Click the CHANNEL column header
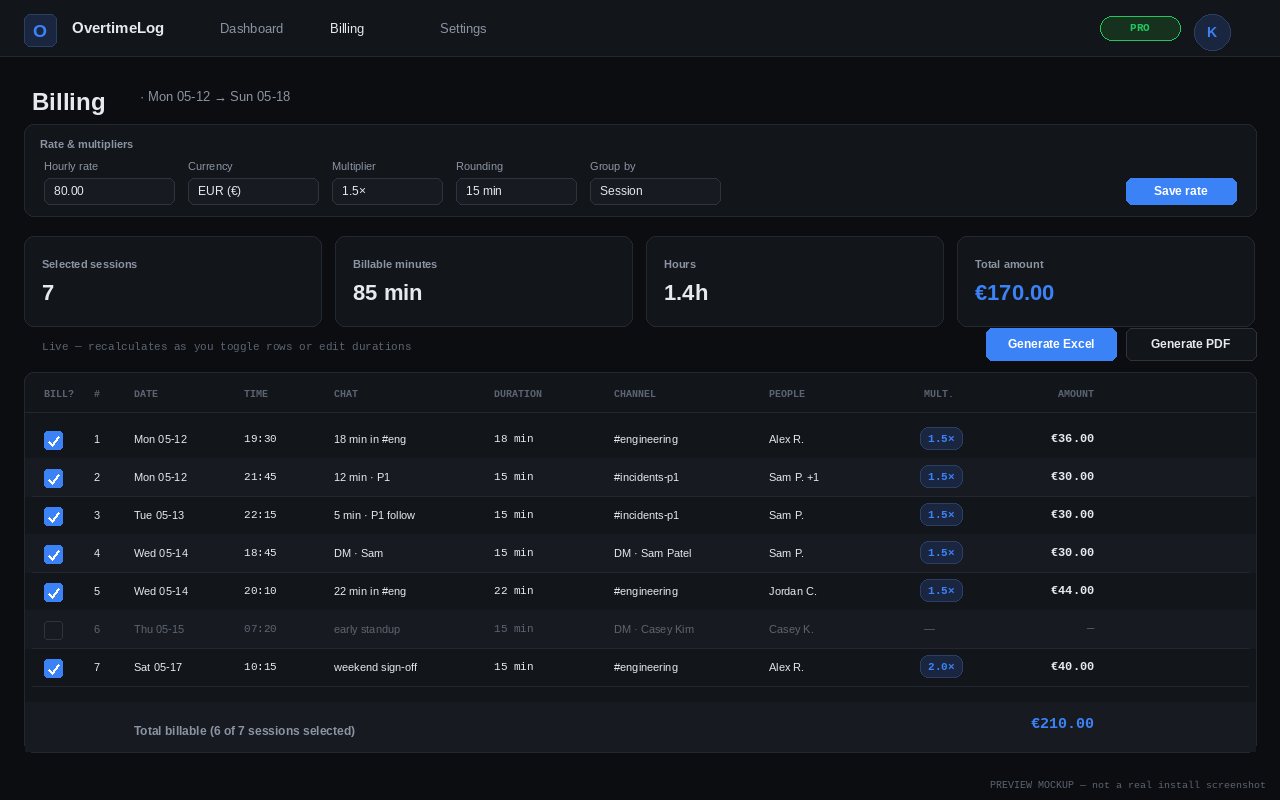This screenshot has width=1280, height=800. pyautogui.click(x=635, y=394)
